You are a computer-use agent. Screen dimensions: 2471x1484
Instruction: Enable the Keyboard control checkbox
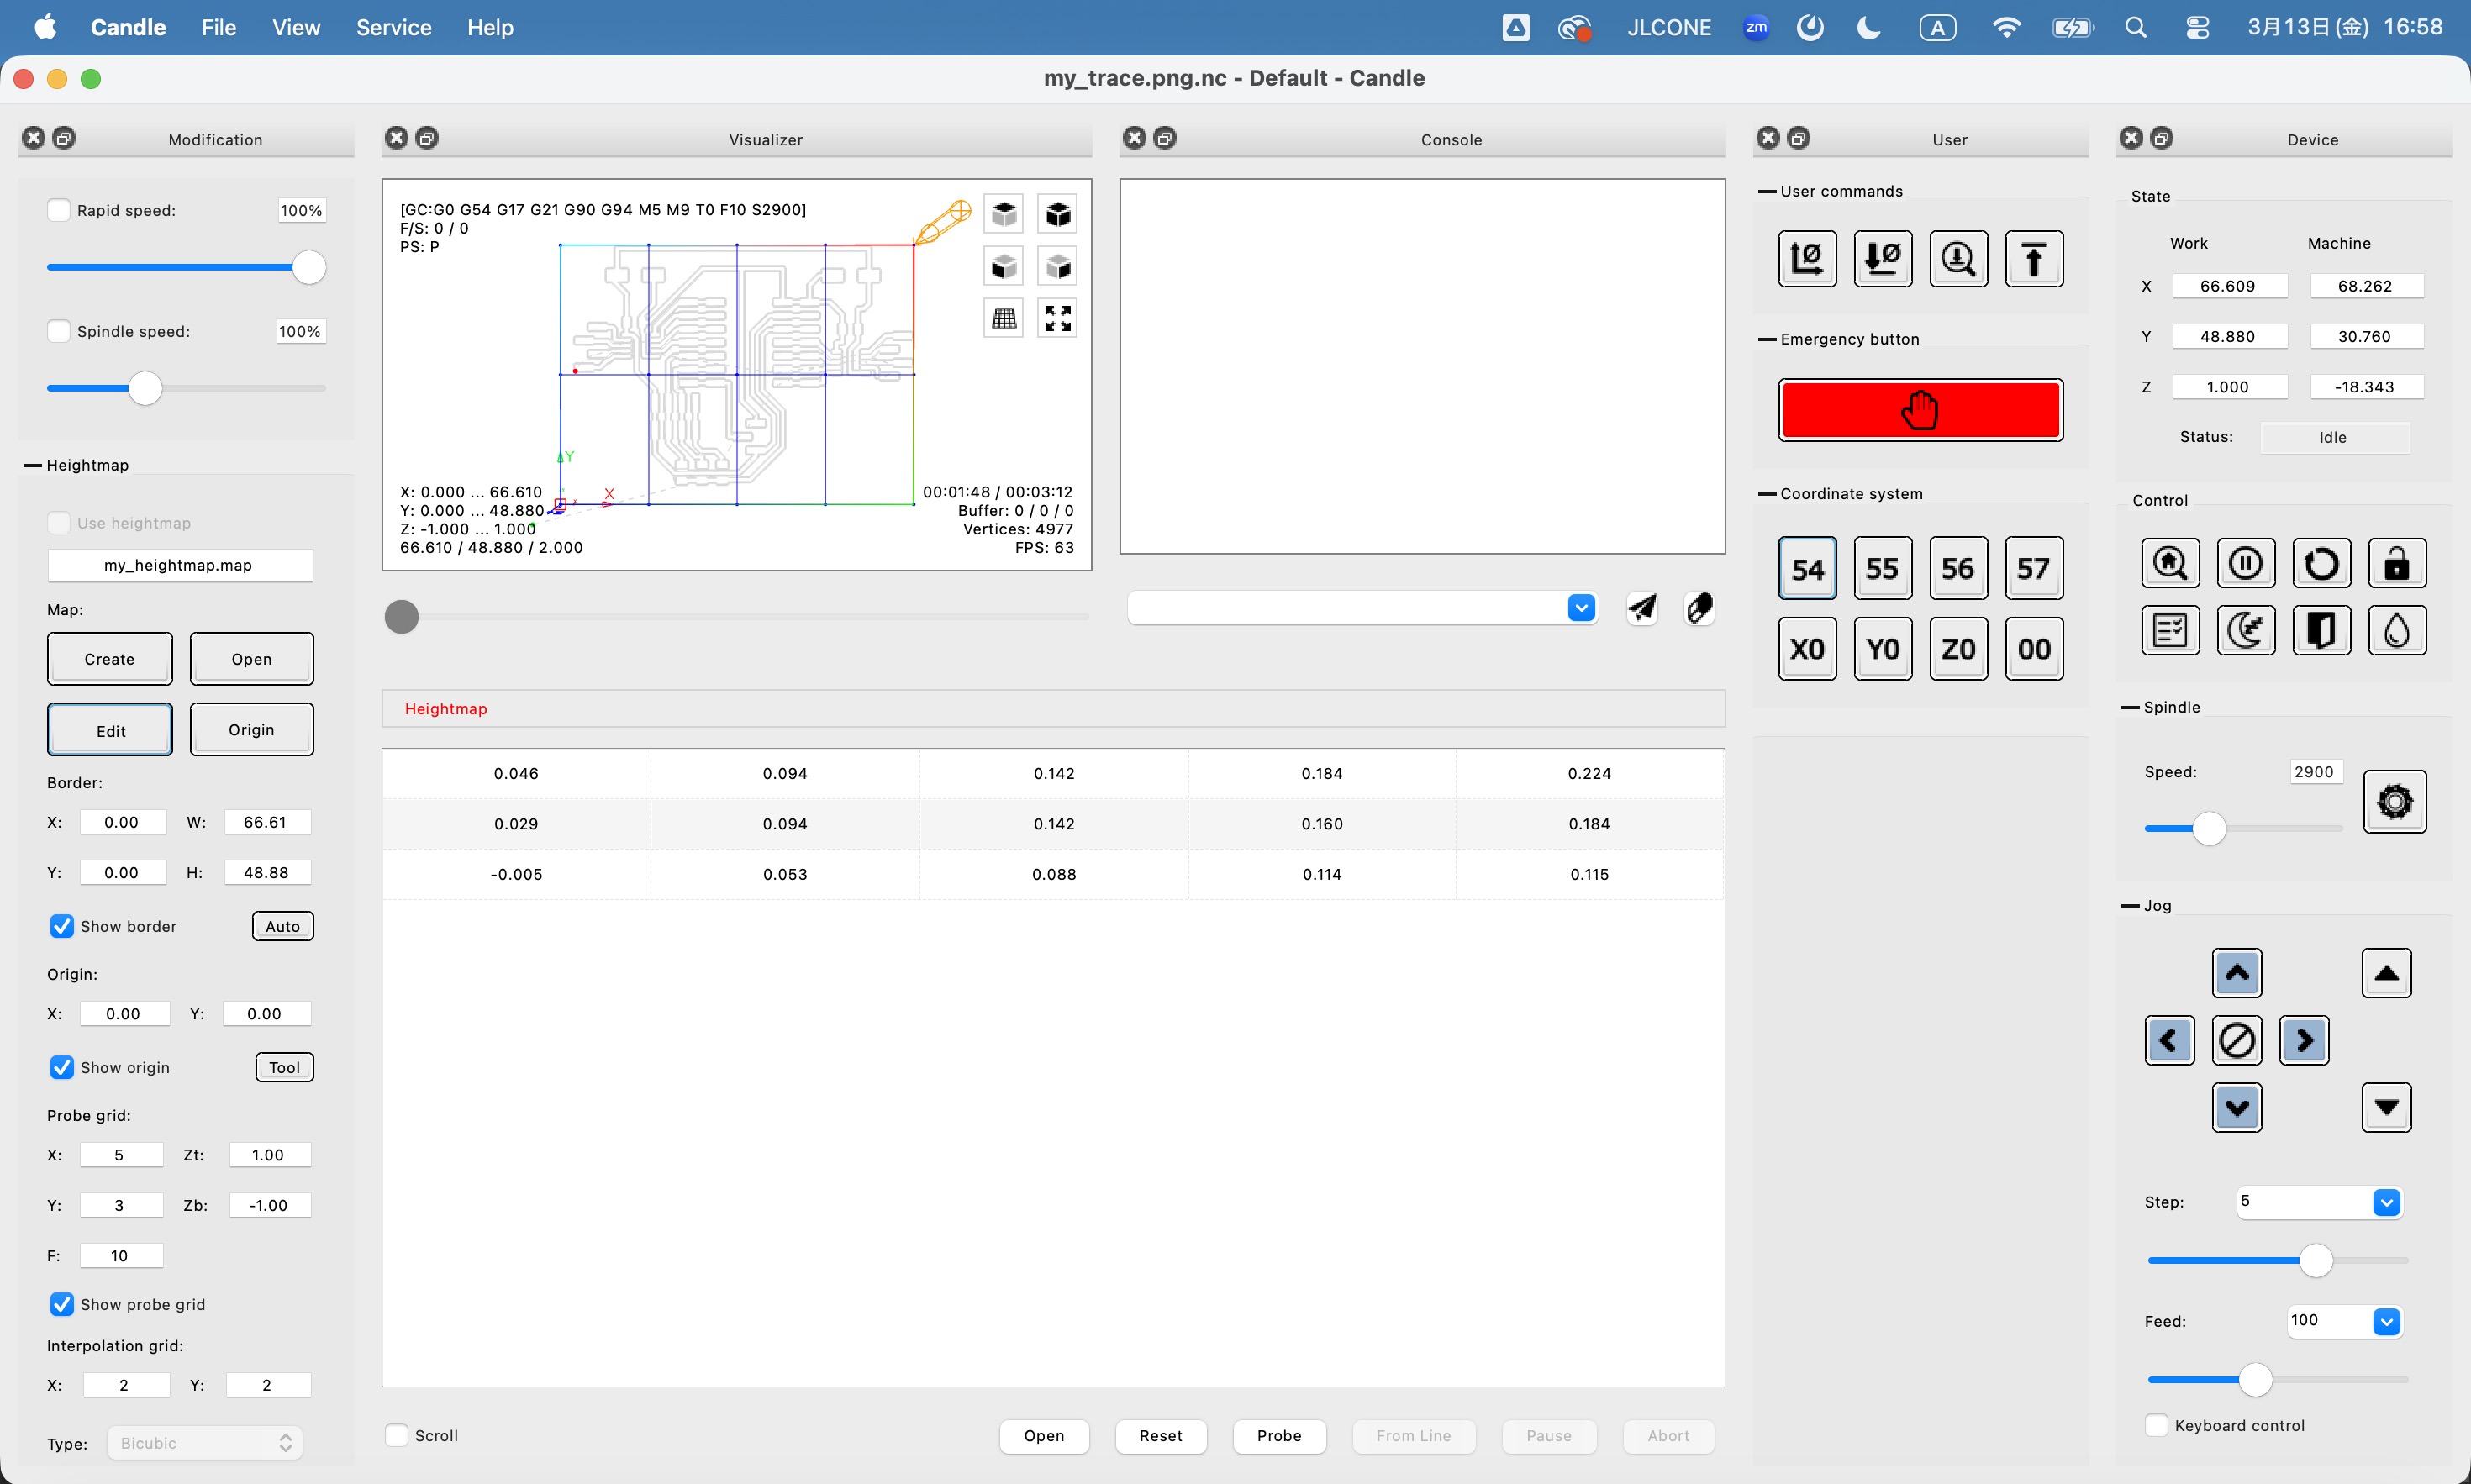click(x=2156, y=1425)
